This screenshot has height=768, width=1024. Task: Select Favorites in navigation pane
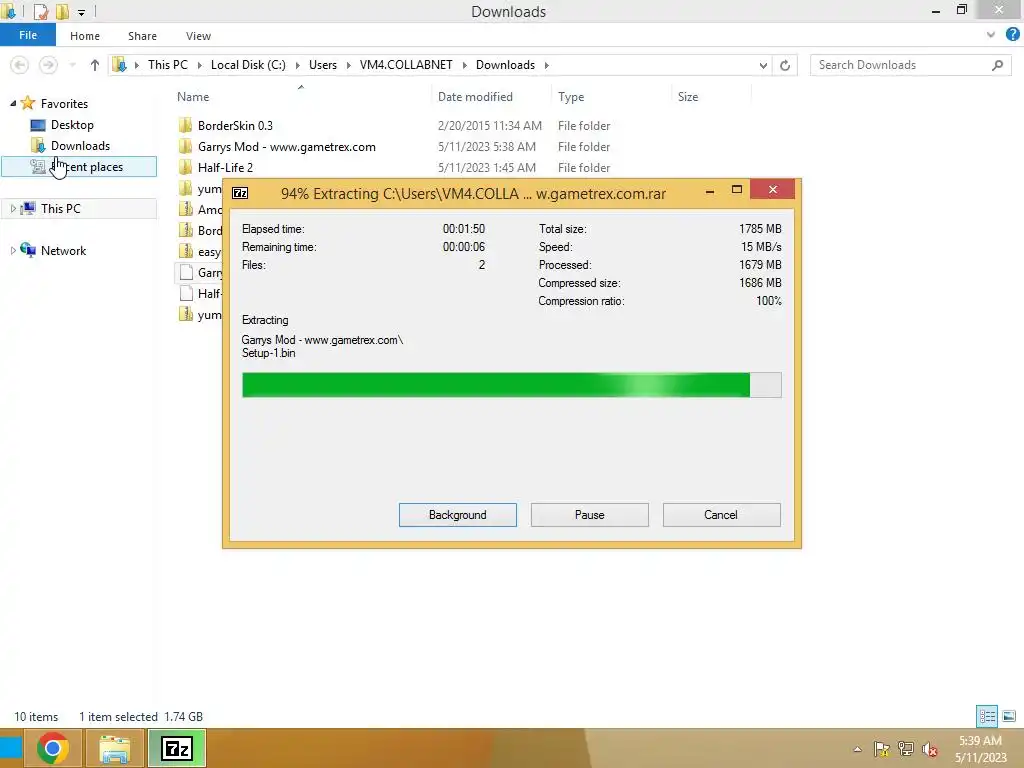pyautogui.click(x=64, y=103)
